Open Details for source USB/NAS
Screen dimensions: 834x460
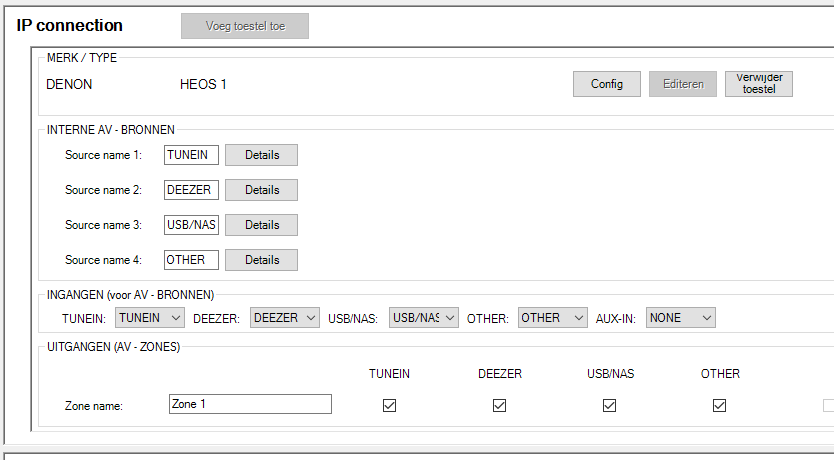point(261,225)
